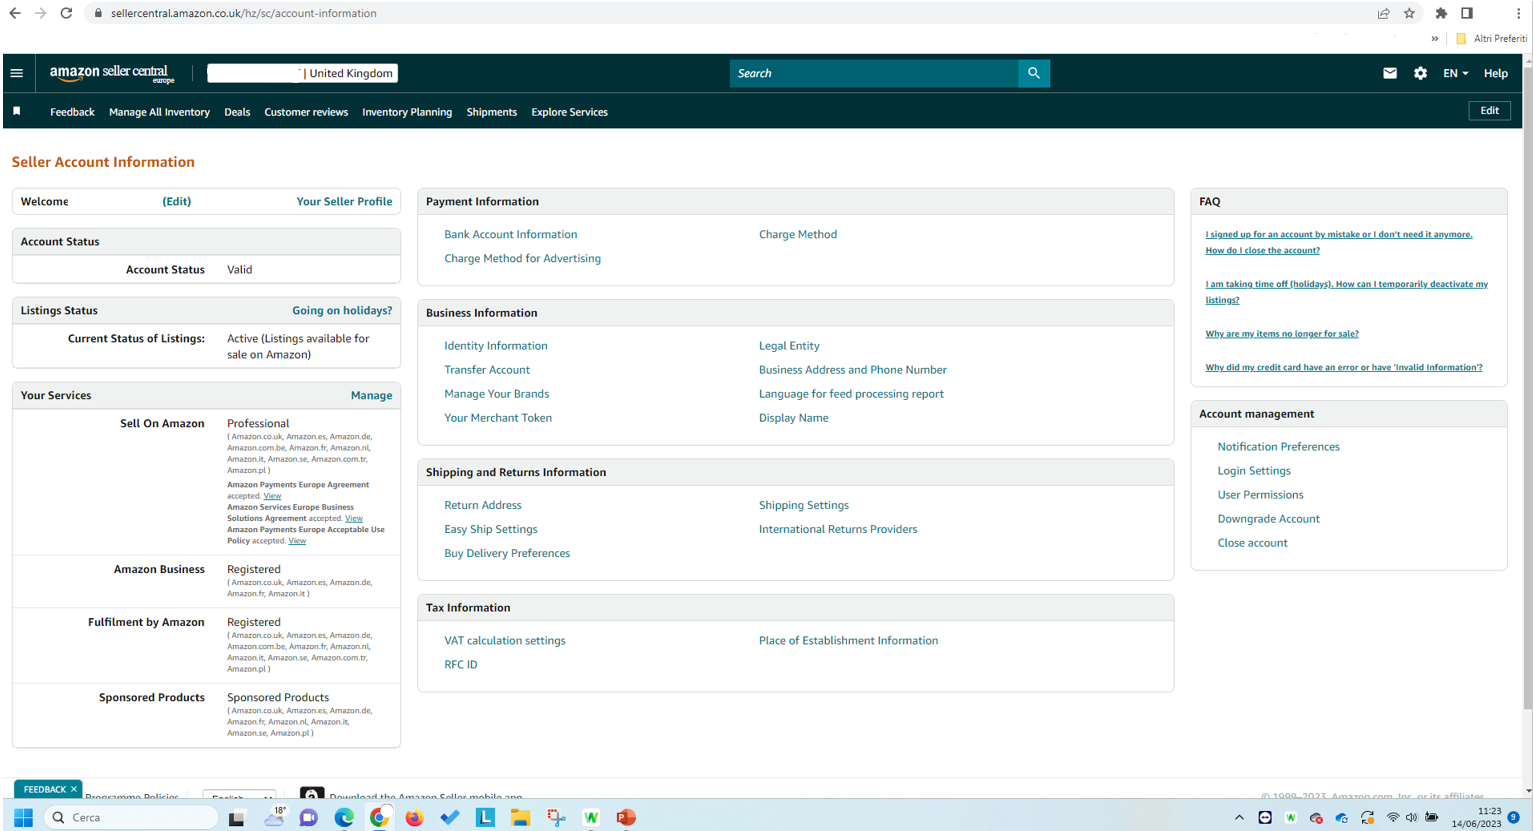Bookmark this page with star icon
The height and width of the screenshot is (831, 1533).
coord(1410,13)
